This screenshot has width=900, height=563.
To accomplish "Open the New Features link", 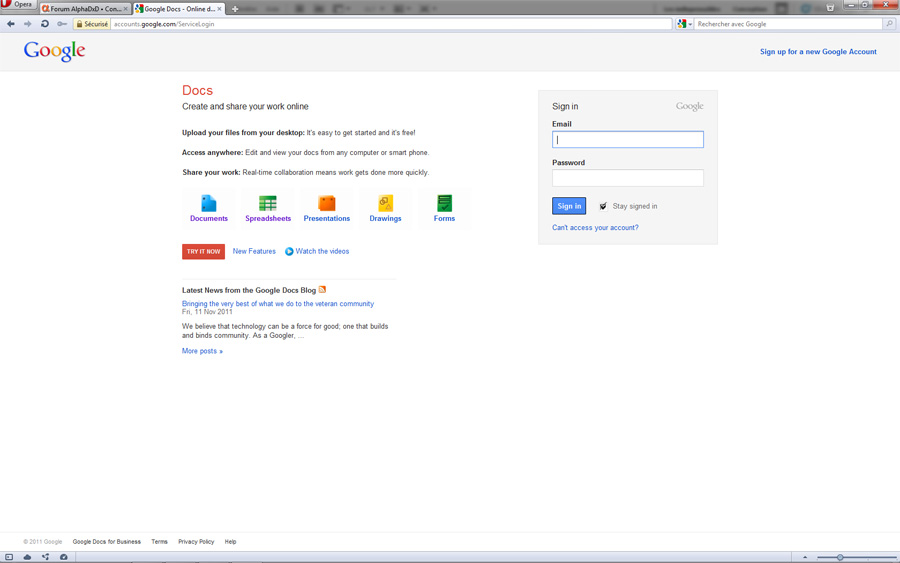I will 254,251.
